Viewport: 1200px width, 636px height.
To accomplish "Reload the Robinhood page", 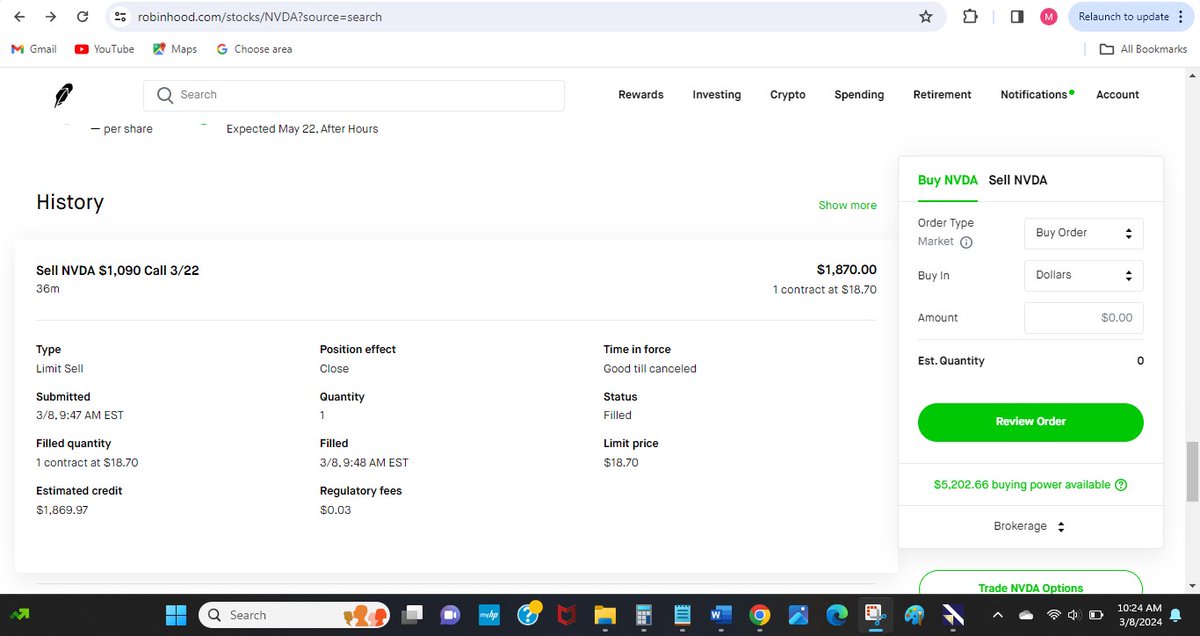I will (83, 17).
